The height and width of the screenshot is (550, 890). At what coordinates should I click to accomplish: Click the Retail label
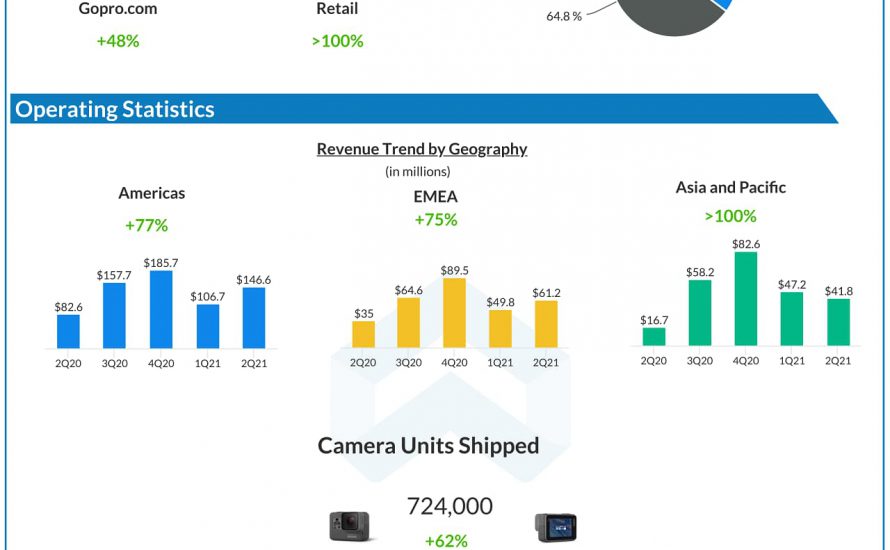336,9
